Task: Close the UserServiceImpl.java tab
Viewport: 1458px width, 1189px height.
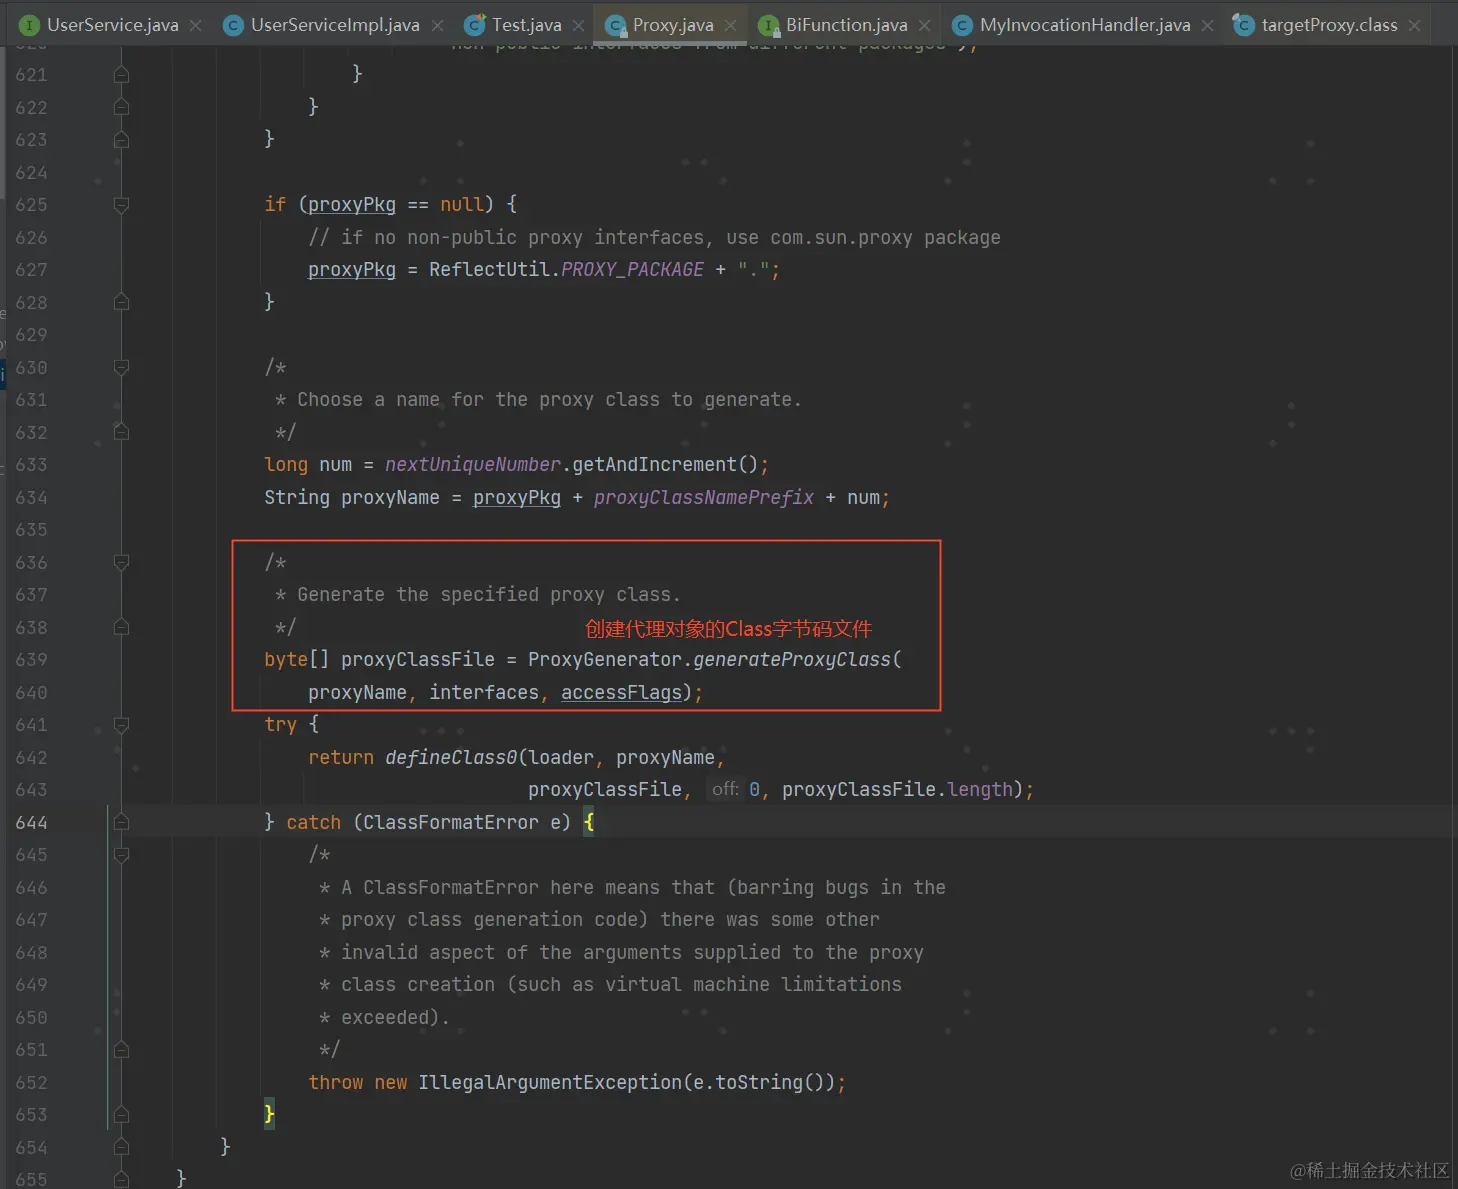Action: pos(437,26)
